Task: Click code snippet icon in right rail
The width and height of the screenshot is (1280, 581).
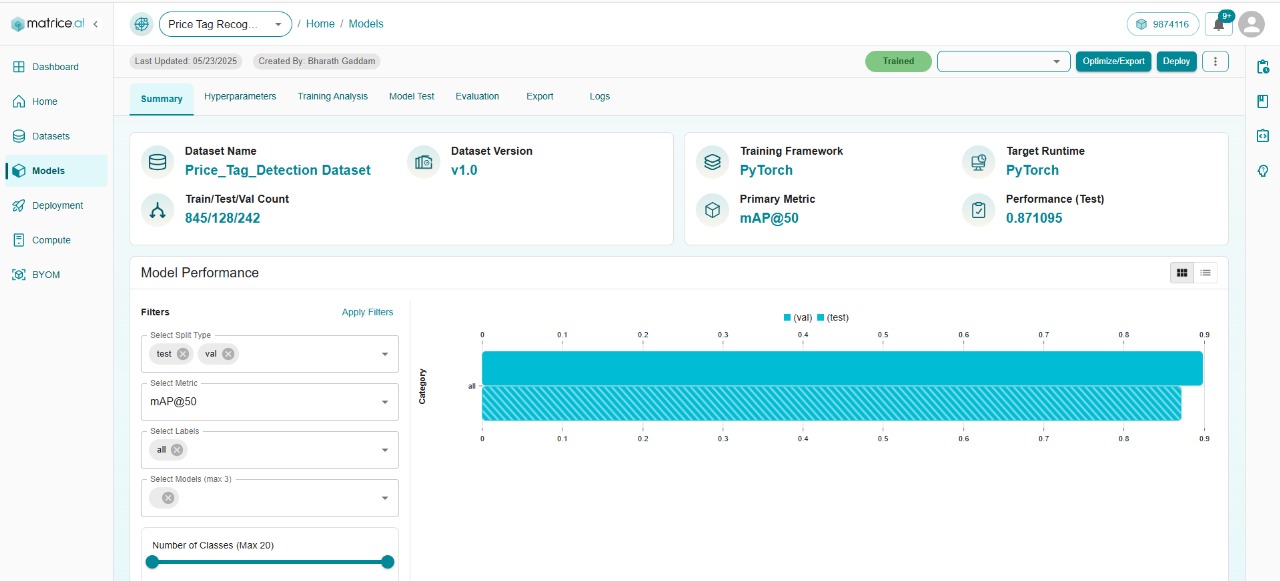Action: 1262,136
